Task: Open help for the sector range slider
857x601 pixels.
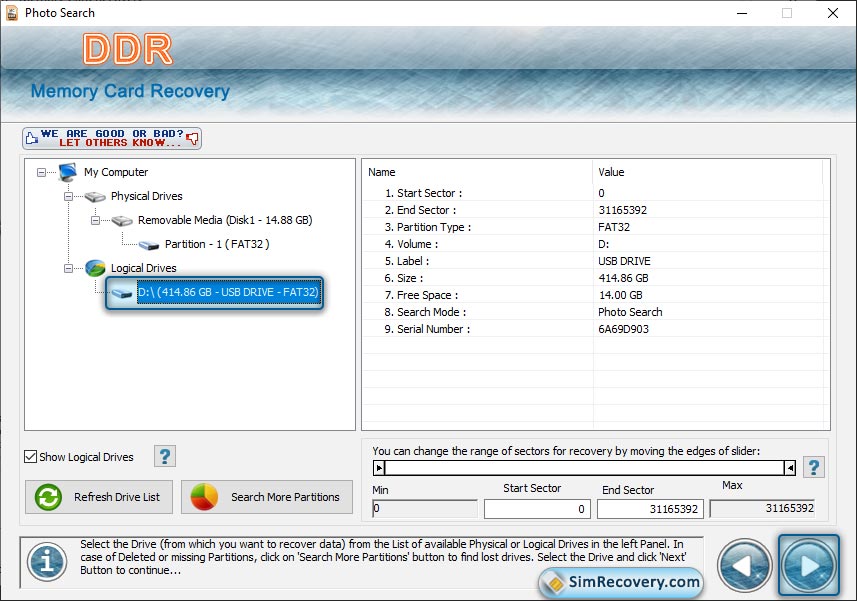Action: (813, 467)
